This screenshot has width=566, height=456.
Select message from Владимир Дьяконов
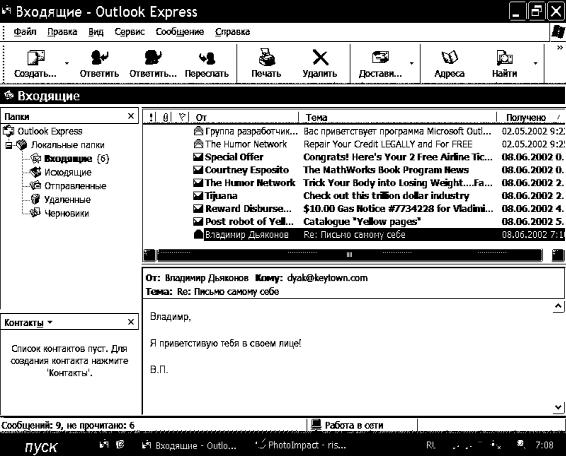[354, 235]
